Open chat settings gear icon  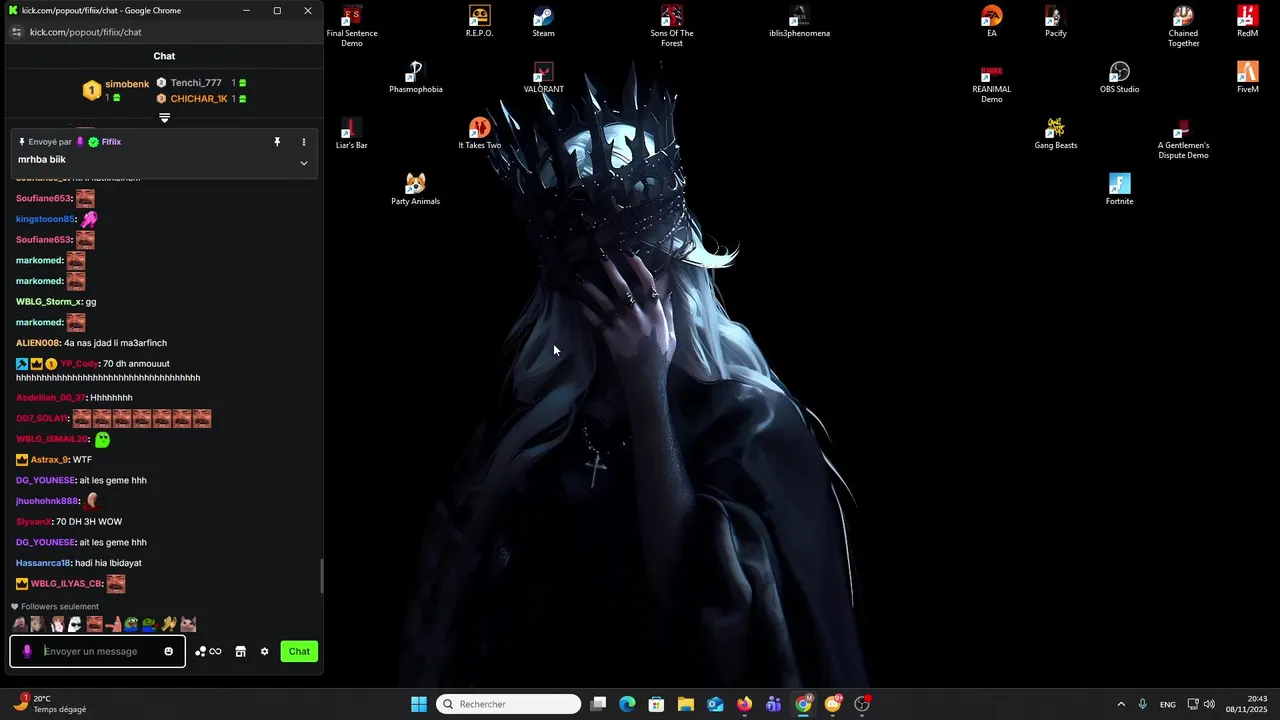tap(264, 651)
